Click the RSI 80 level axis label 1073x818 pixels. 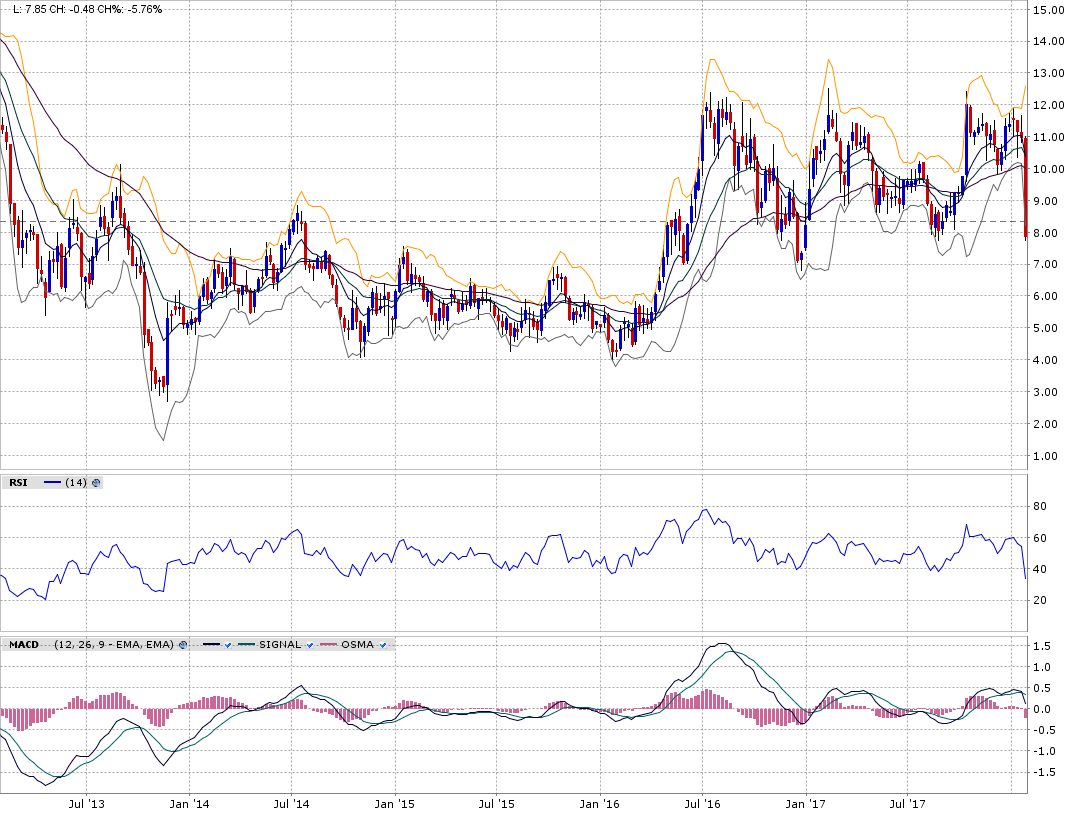(1041, 507)
